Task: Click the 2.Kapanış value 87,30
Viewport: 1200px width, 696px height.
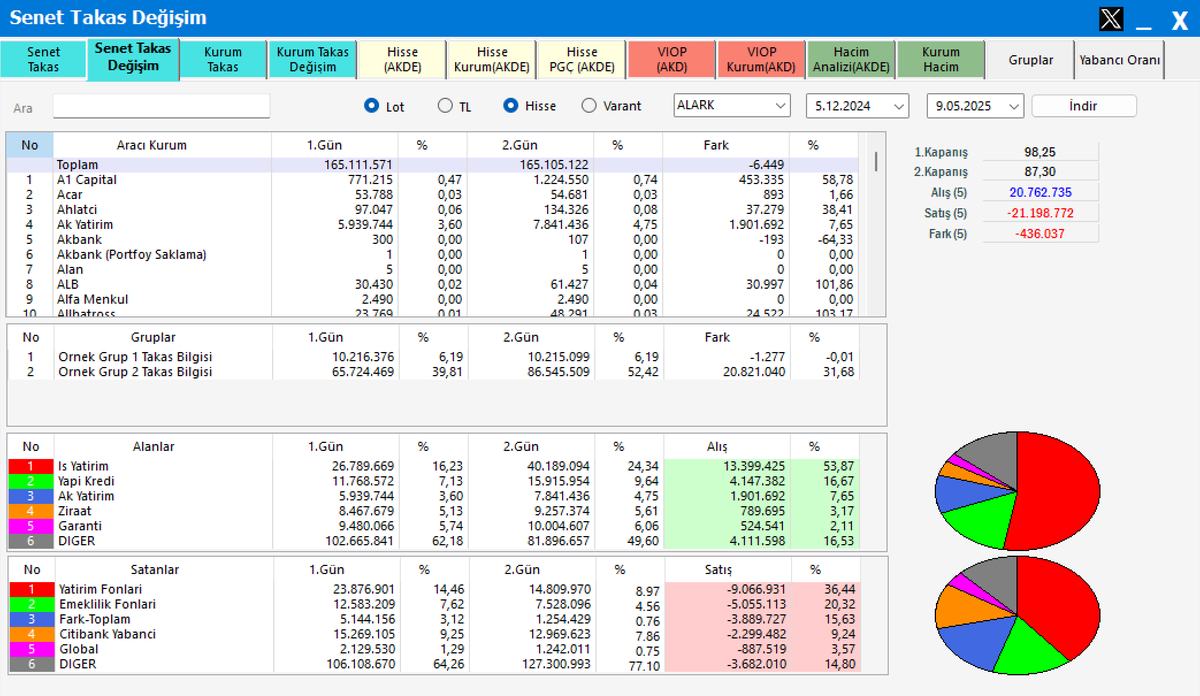Action: [x=1040, y=172]
